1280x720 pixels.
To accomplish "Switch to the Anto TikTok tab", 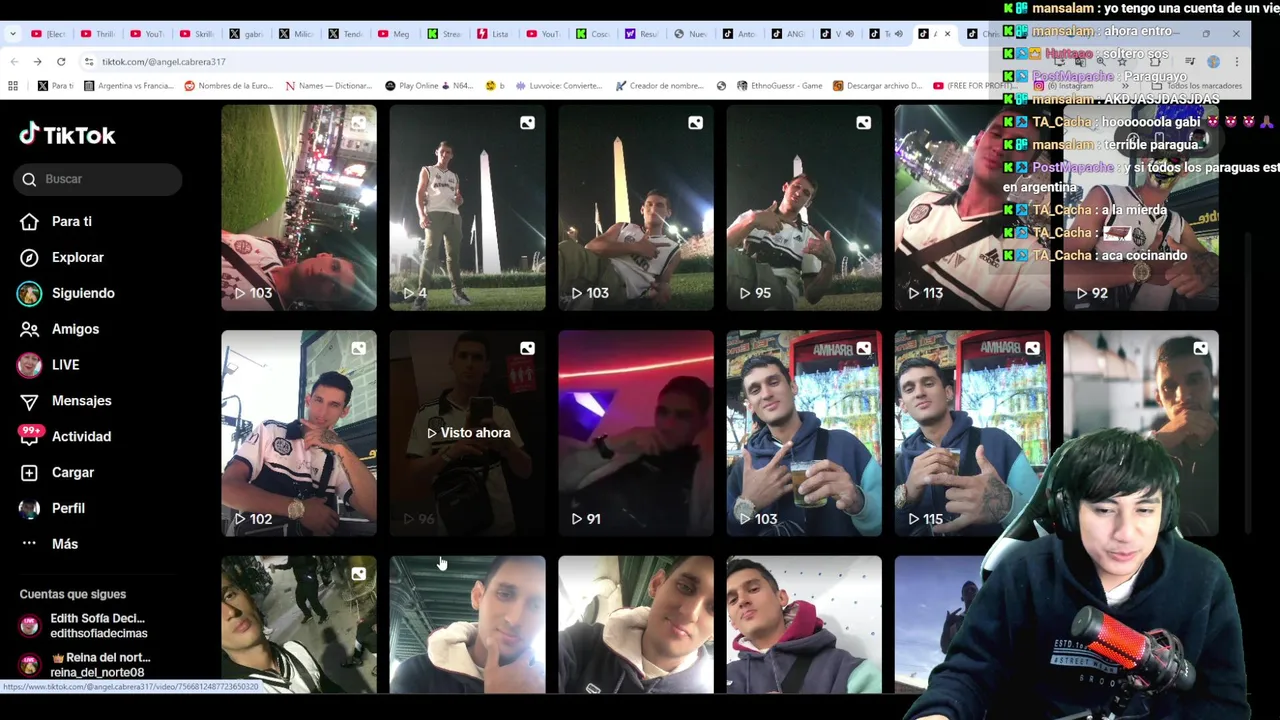I will pos(739,34).
